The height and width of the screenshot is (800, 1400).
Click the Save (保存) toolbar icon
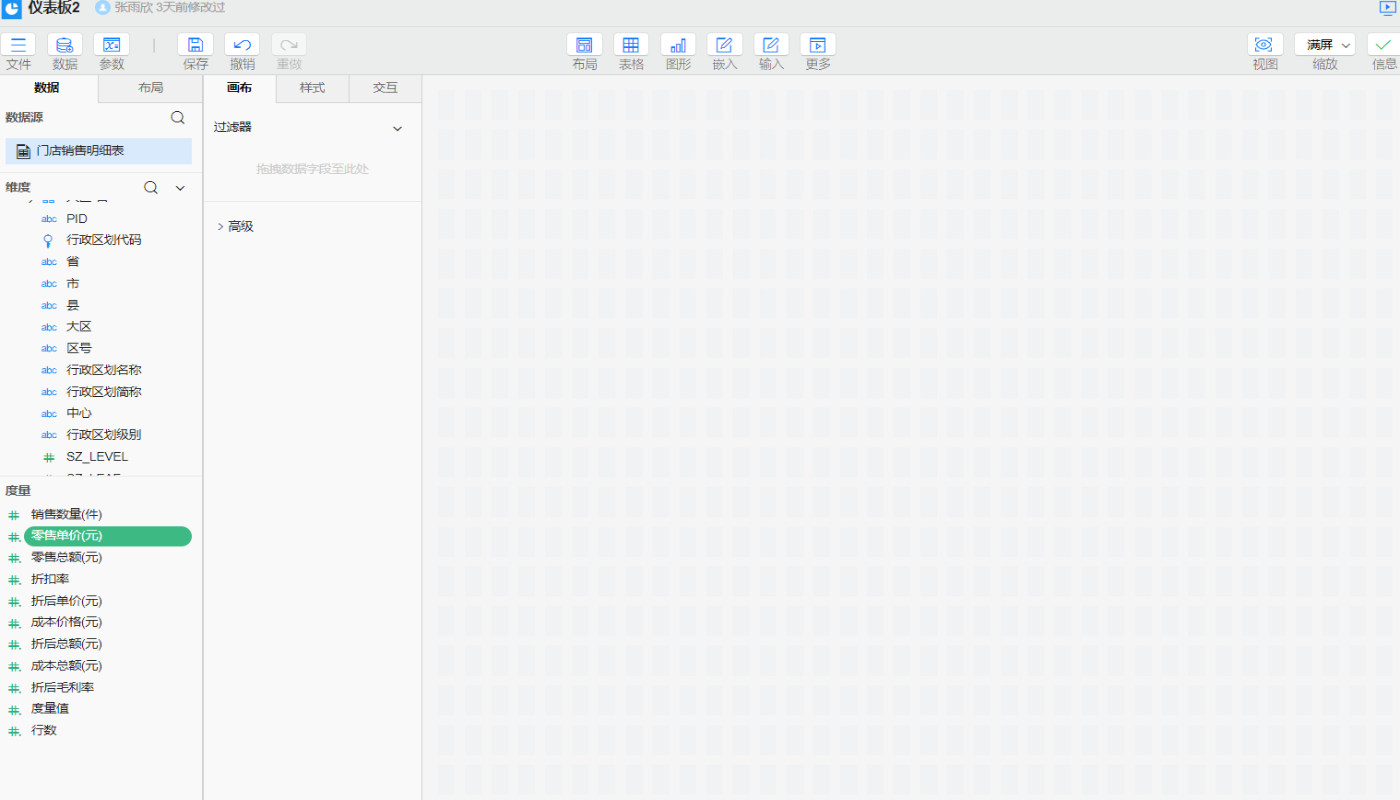tap(195, 45)
